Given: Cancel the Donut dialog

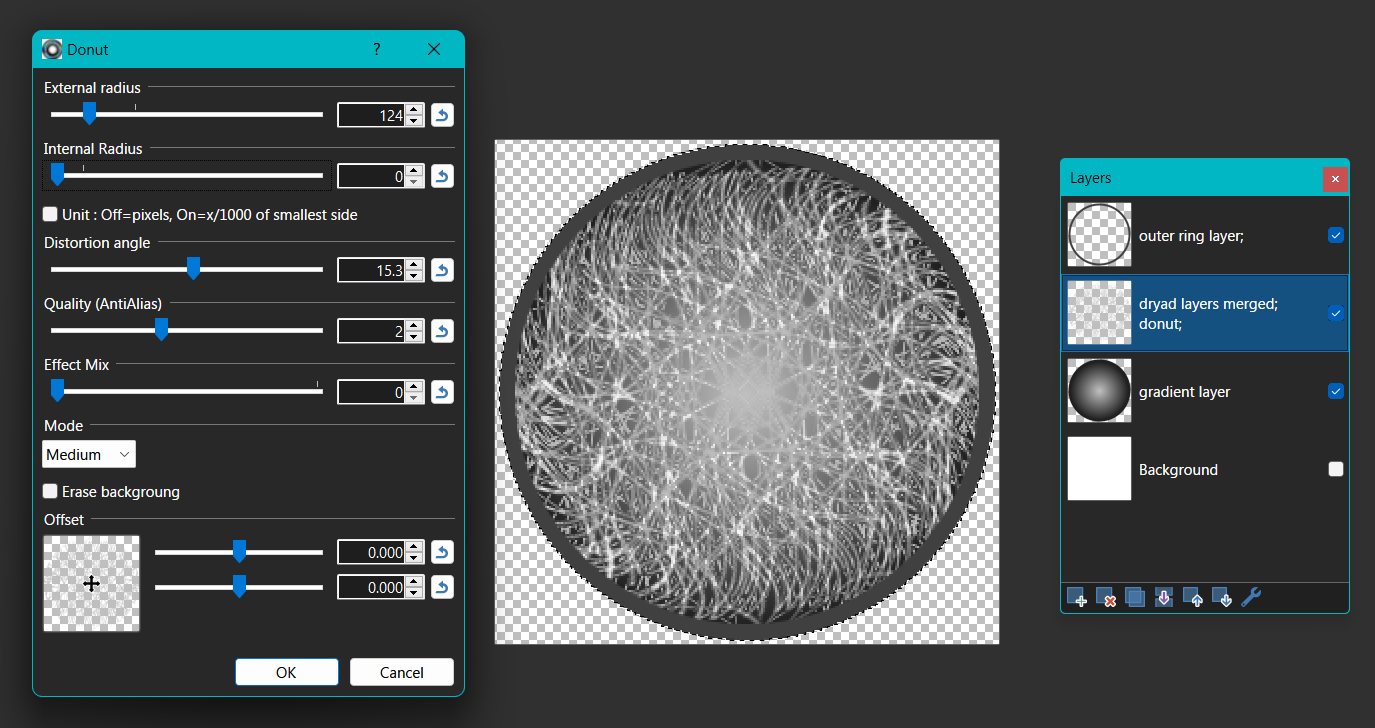Looking at the screenshot, I should tap(402, 672).
